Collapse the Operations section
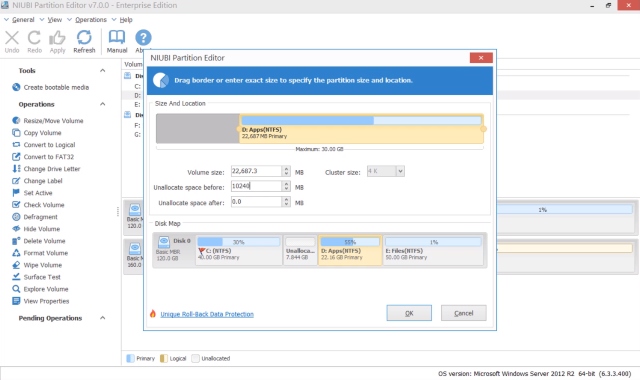 pyautogui.click(x=102, y=104)
